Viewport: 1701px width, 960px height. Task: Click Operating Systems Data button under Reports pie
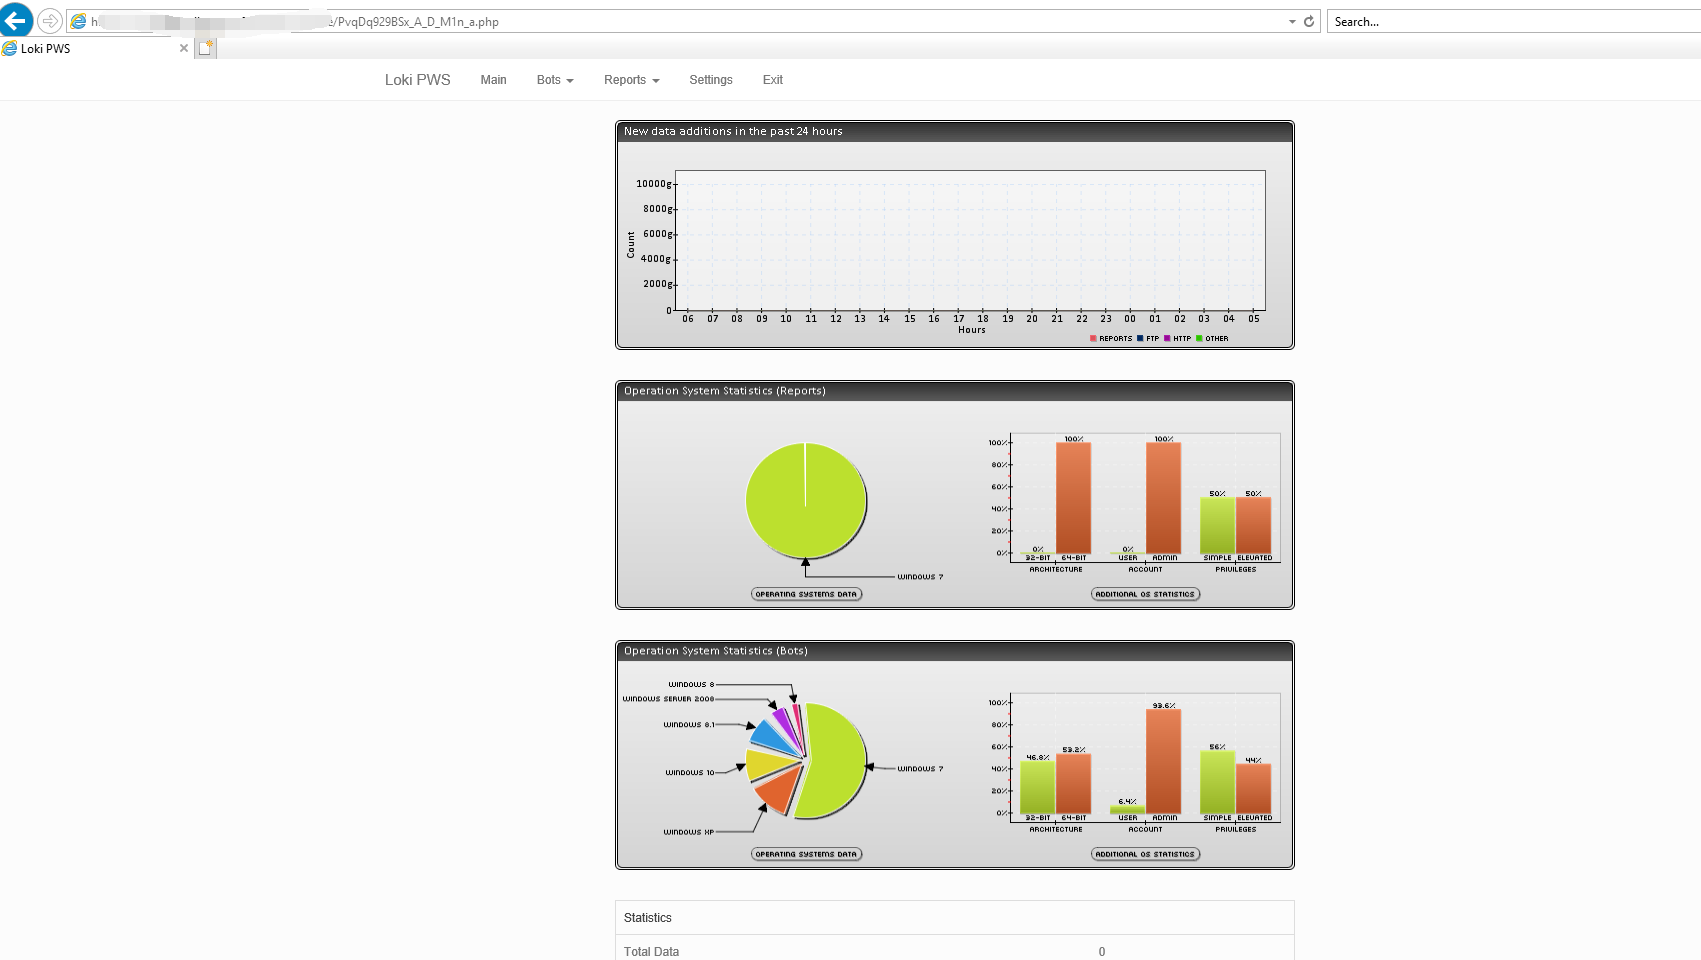tap(806, 594)
